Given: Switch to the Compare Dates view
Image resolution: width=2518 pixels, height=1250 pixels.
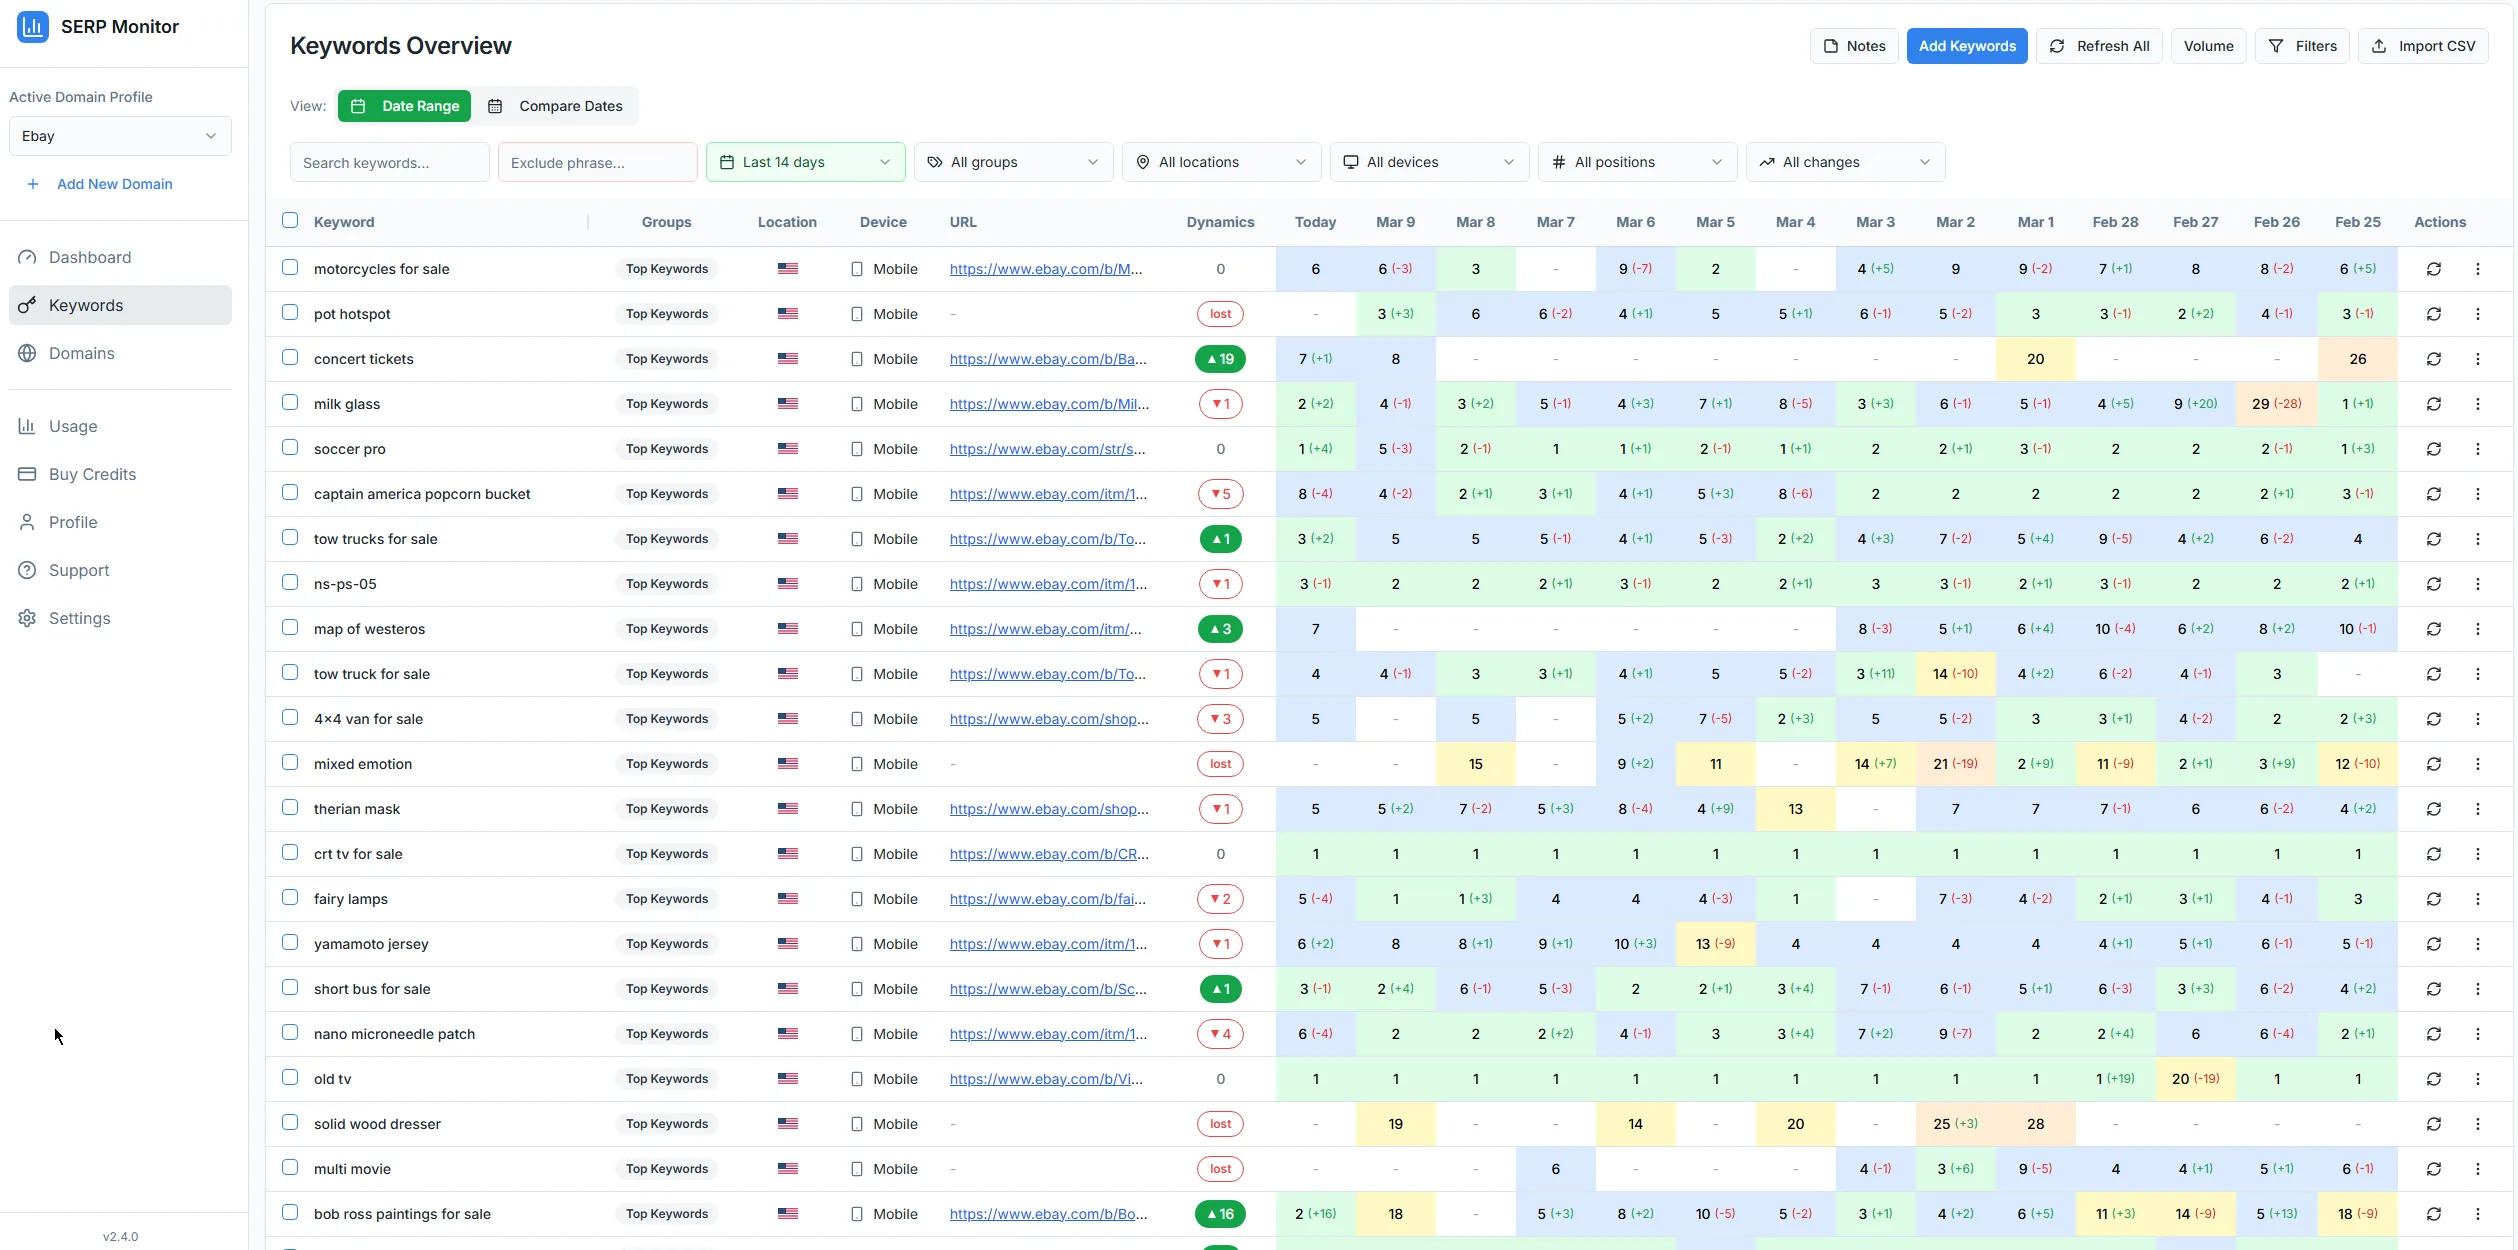Looking at the screenshot, I should coord(557,105).
